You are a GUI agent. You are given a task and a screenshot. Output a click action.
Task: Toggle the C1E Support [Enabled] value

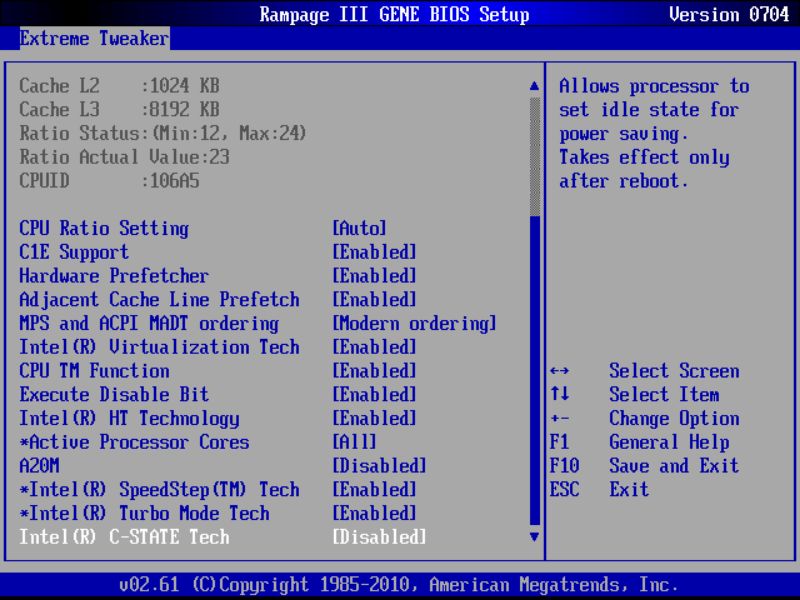374,252
